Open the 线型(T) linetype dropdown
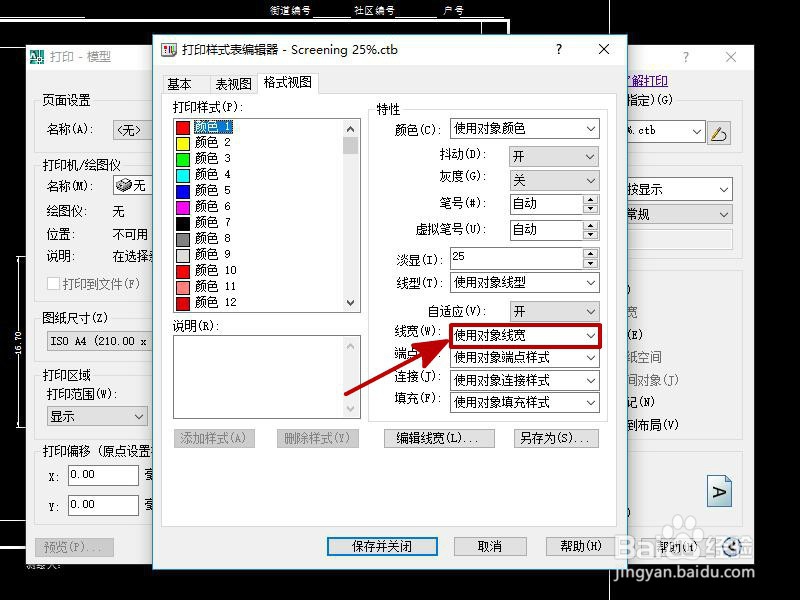The image size is (800, 600). (524, 283)
